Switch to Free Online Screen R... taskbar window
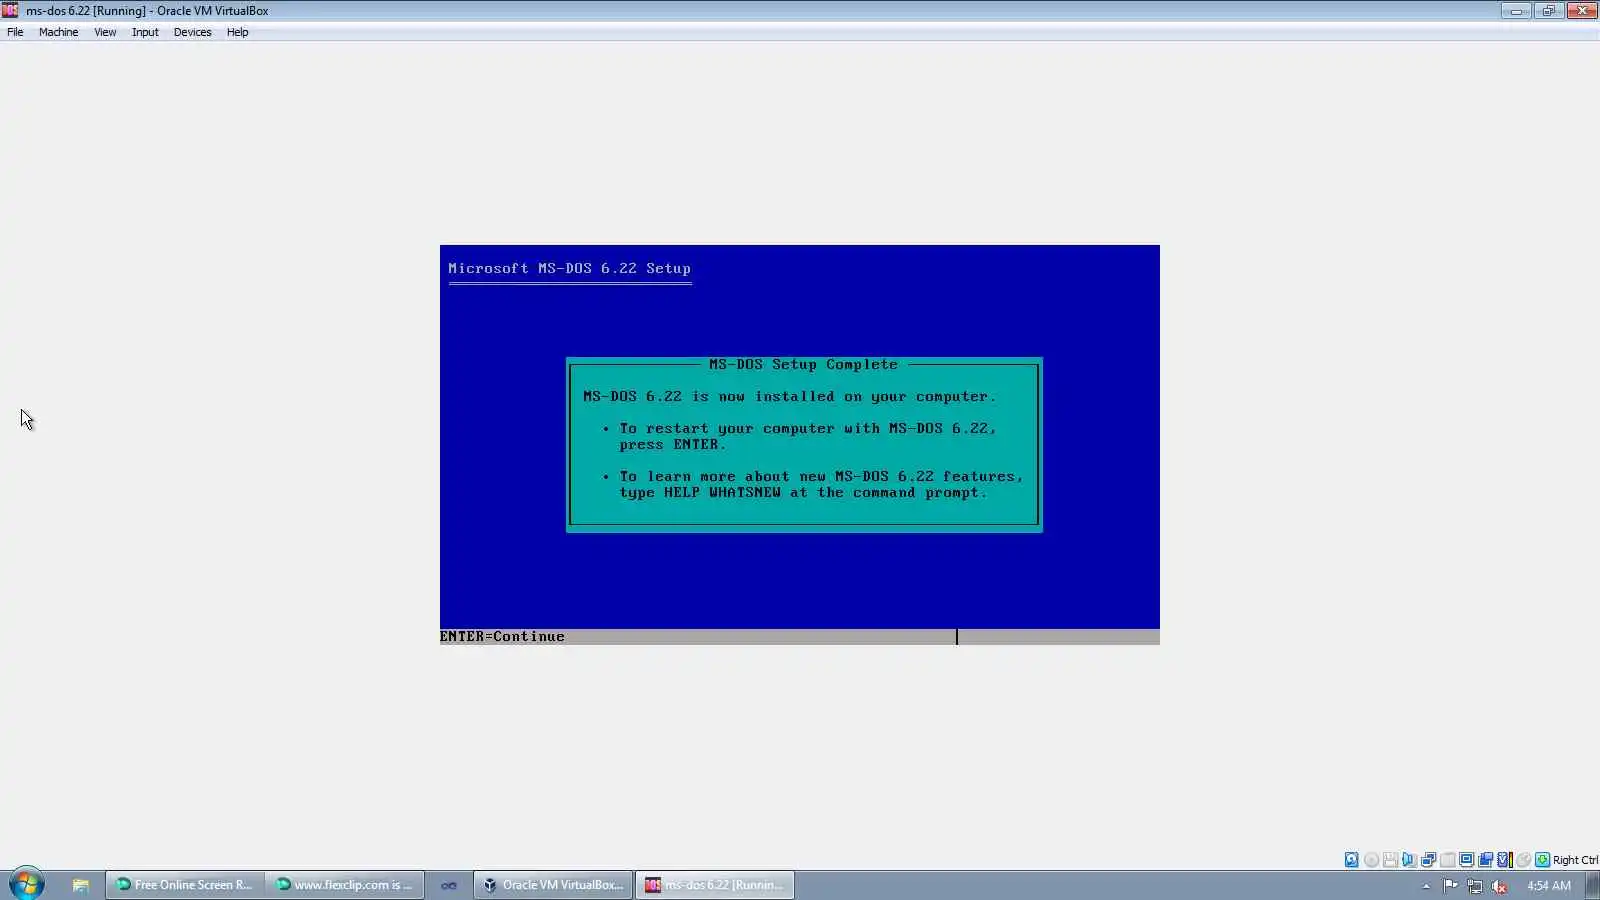 pos(185,885)
